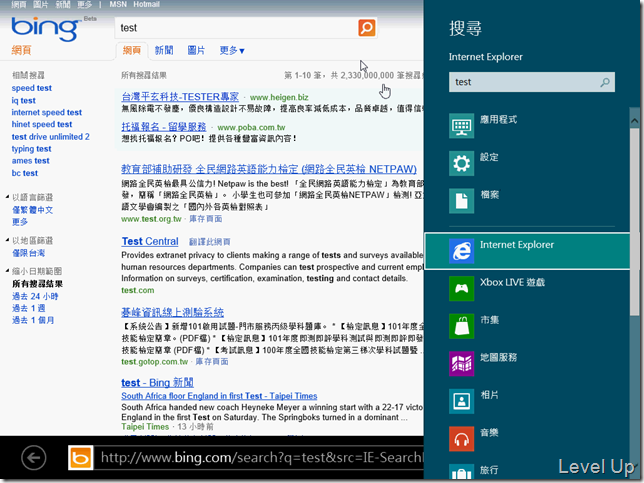The image size is (644, 483).
Task: Open the 'ames test' related search
Action: click(x=30, y=161)
